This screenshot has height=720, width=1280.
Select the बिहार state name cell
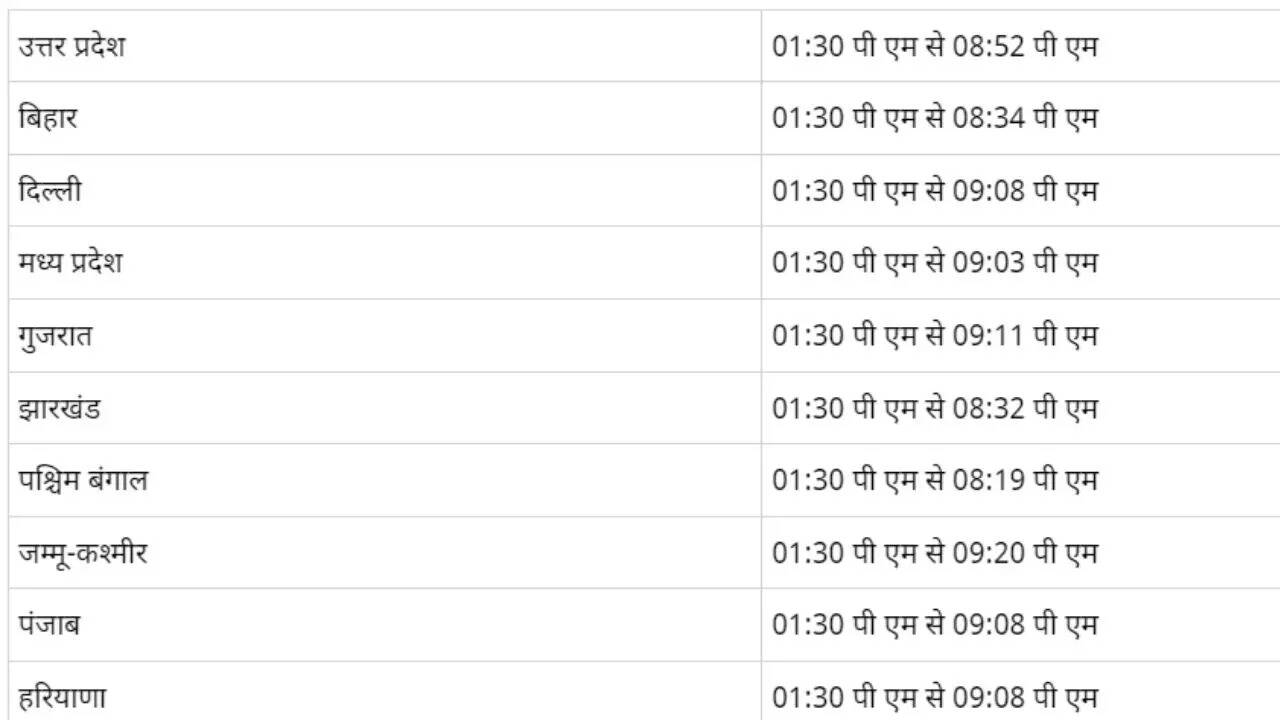48,118
